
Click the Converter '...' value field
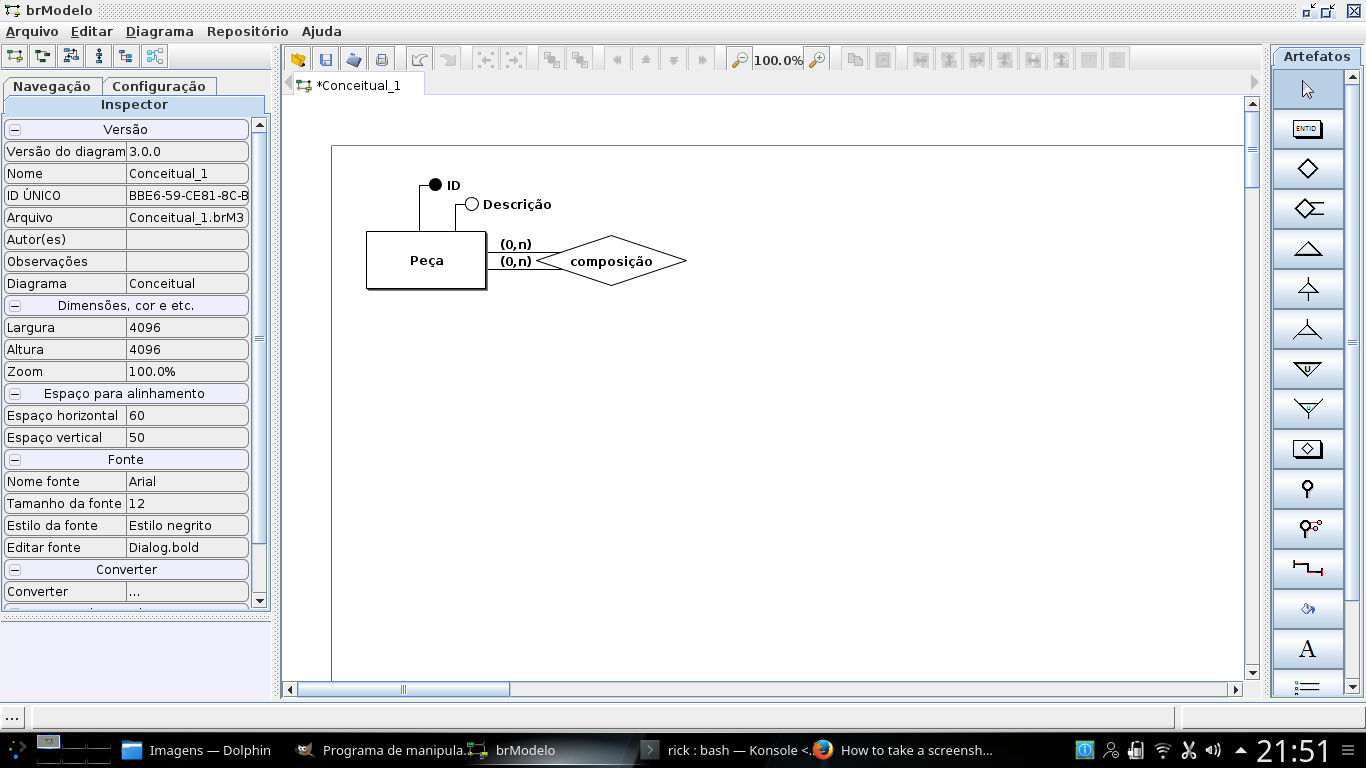tap(186, 592)
